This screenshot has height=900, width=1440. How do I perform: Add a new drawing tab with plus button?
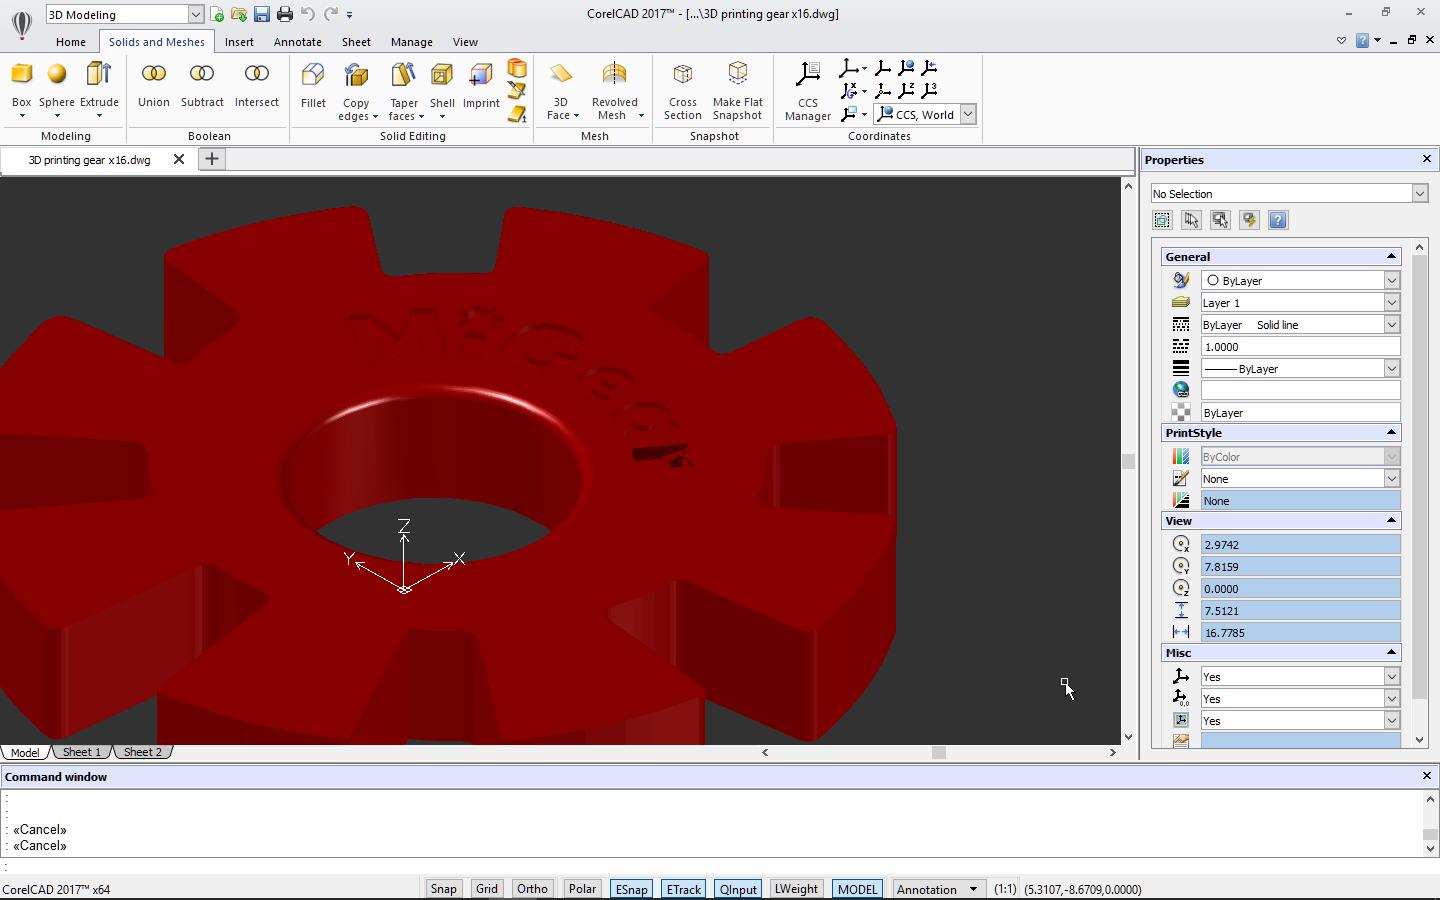211,159
